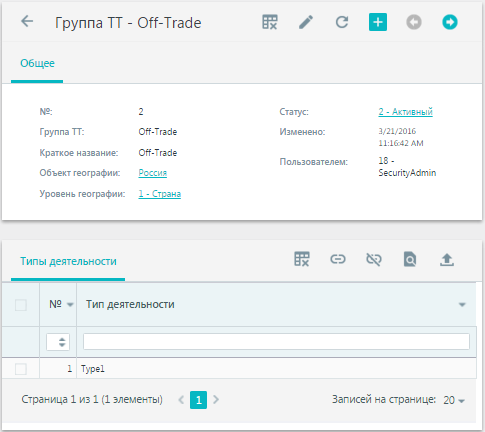Viewport: 485px width, 432px height.
Task: Click inside the Тип деятельности filter field
Action: click(276, 342)
